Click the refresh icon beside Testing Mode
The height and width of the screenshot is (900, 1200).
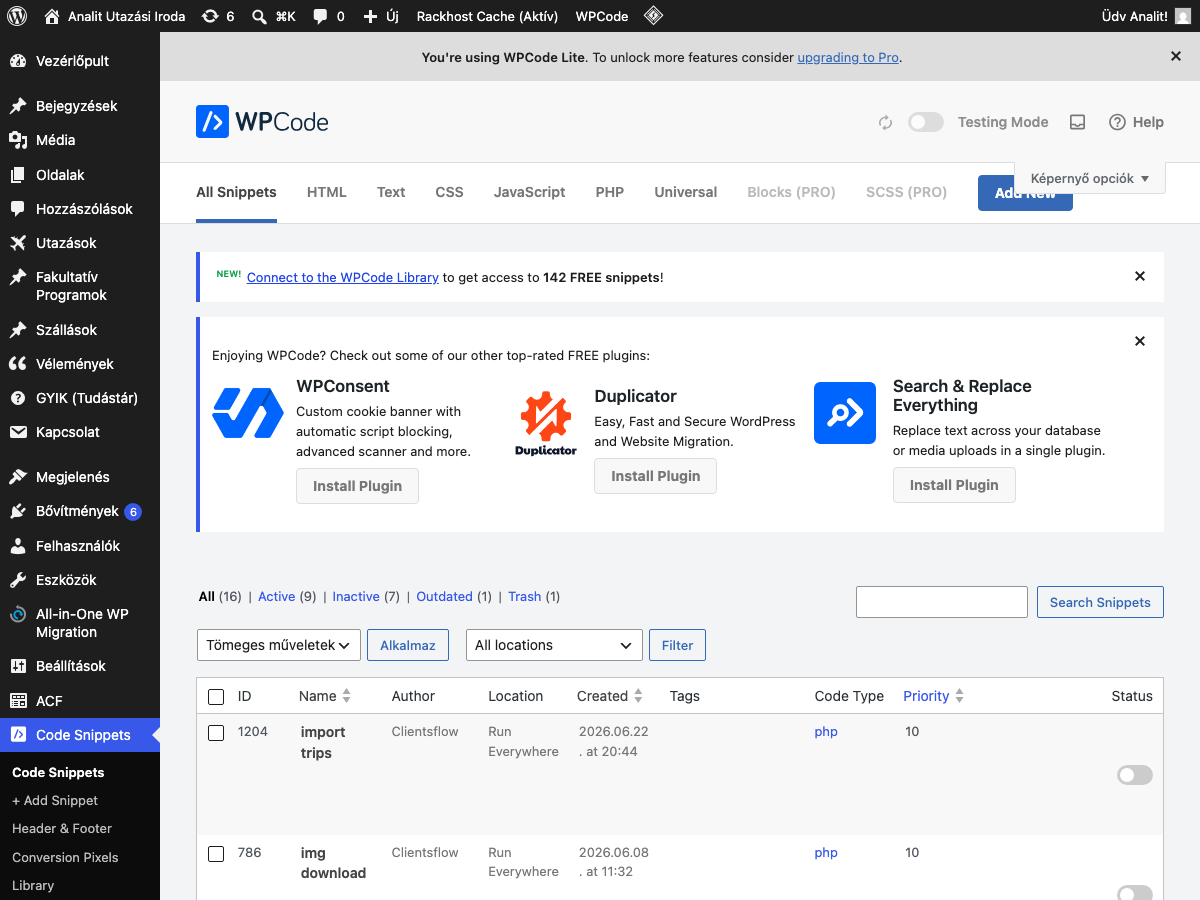coord(885,122)
